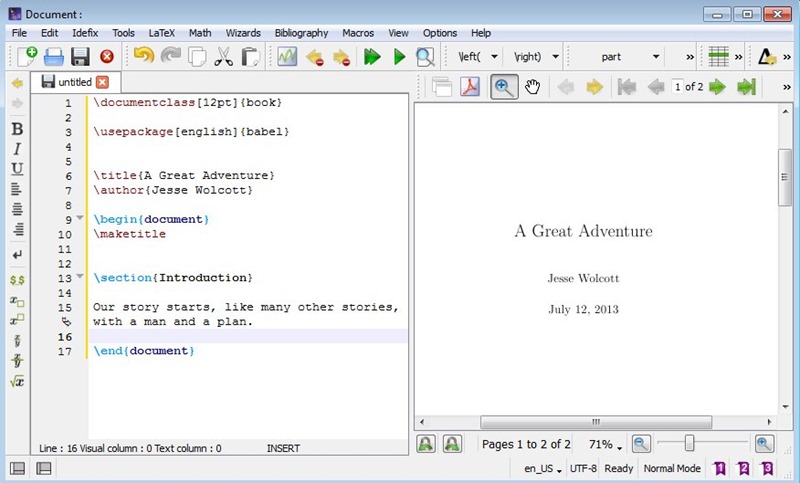This screenshot has width=800, height=483.
Task: Insert newline with return arrow icon
Action: [x=17, y=254]
